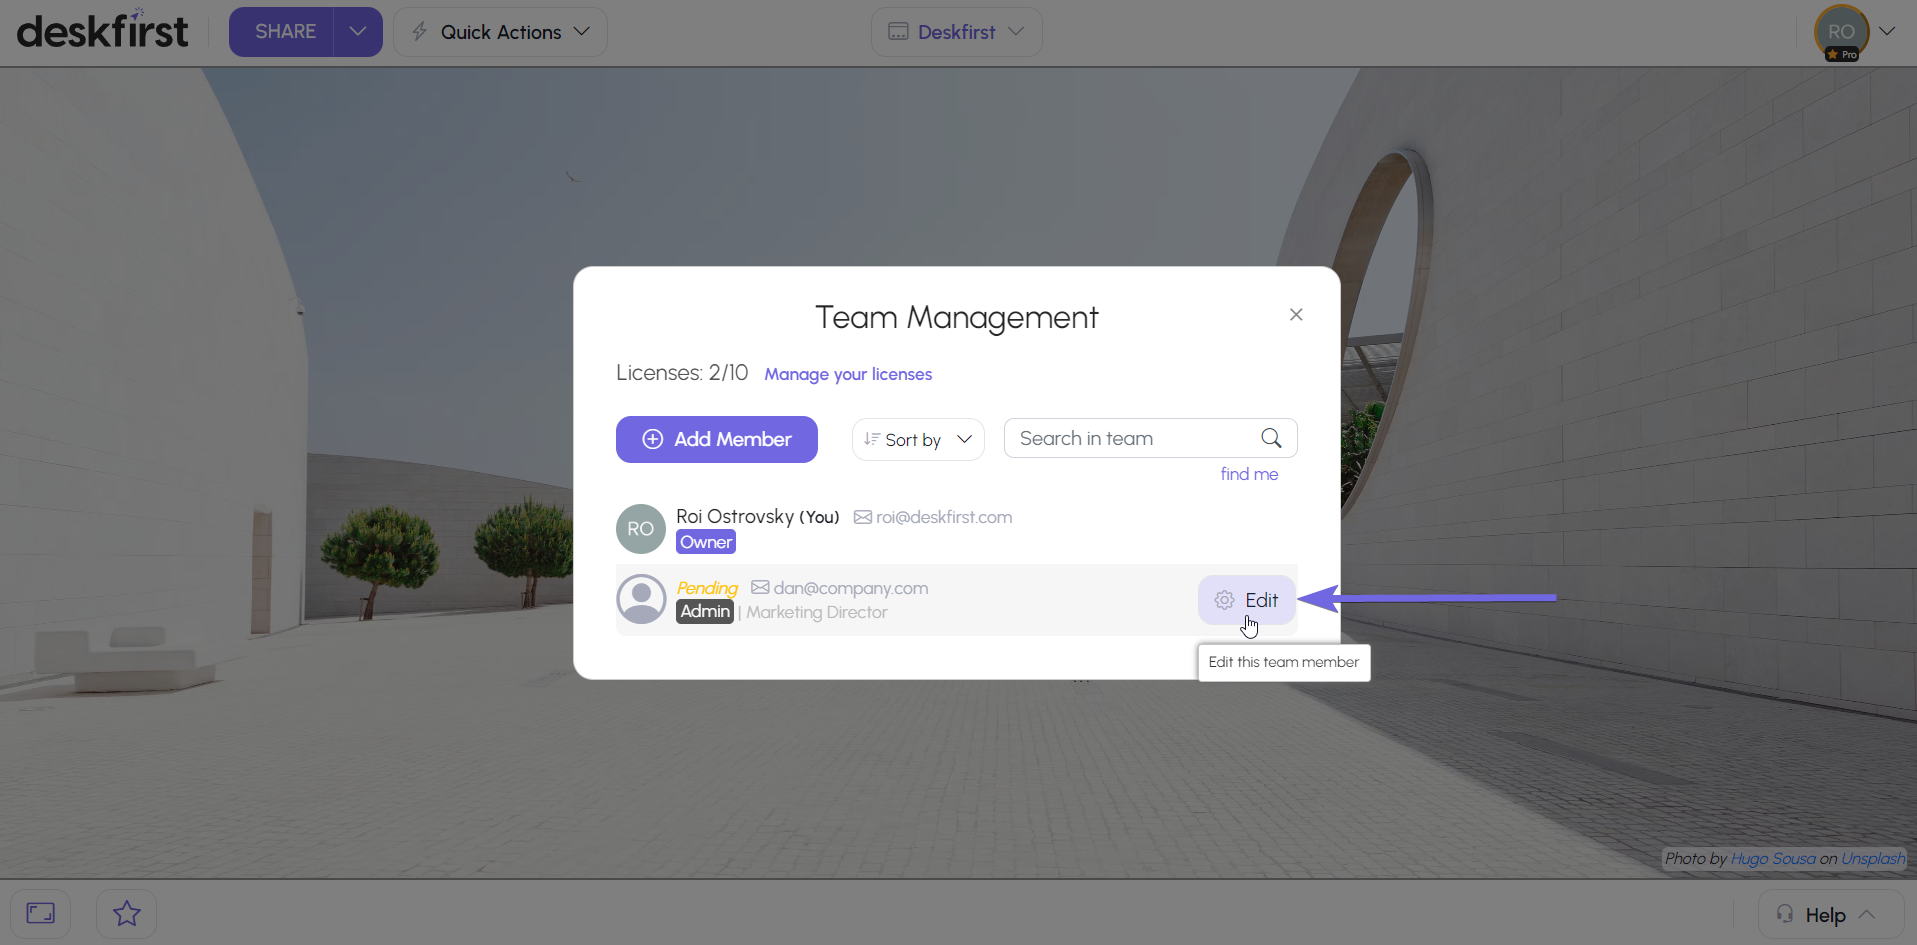1917x945 pixels.
Task: Click the Owner role badge
Action: point(706,542)
